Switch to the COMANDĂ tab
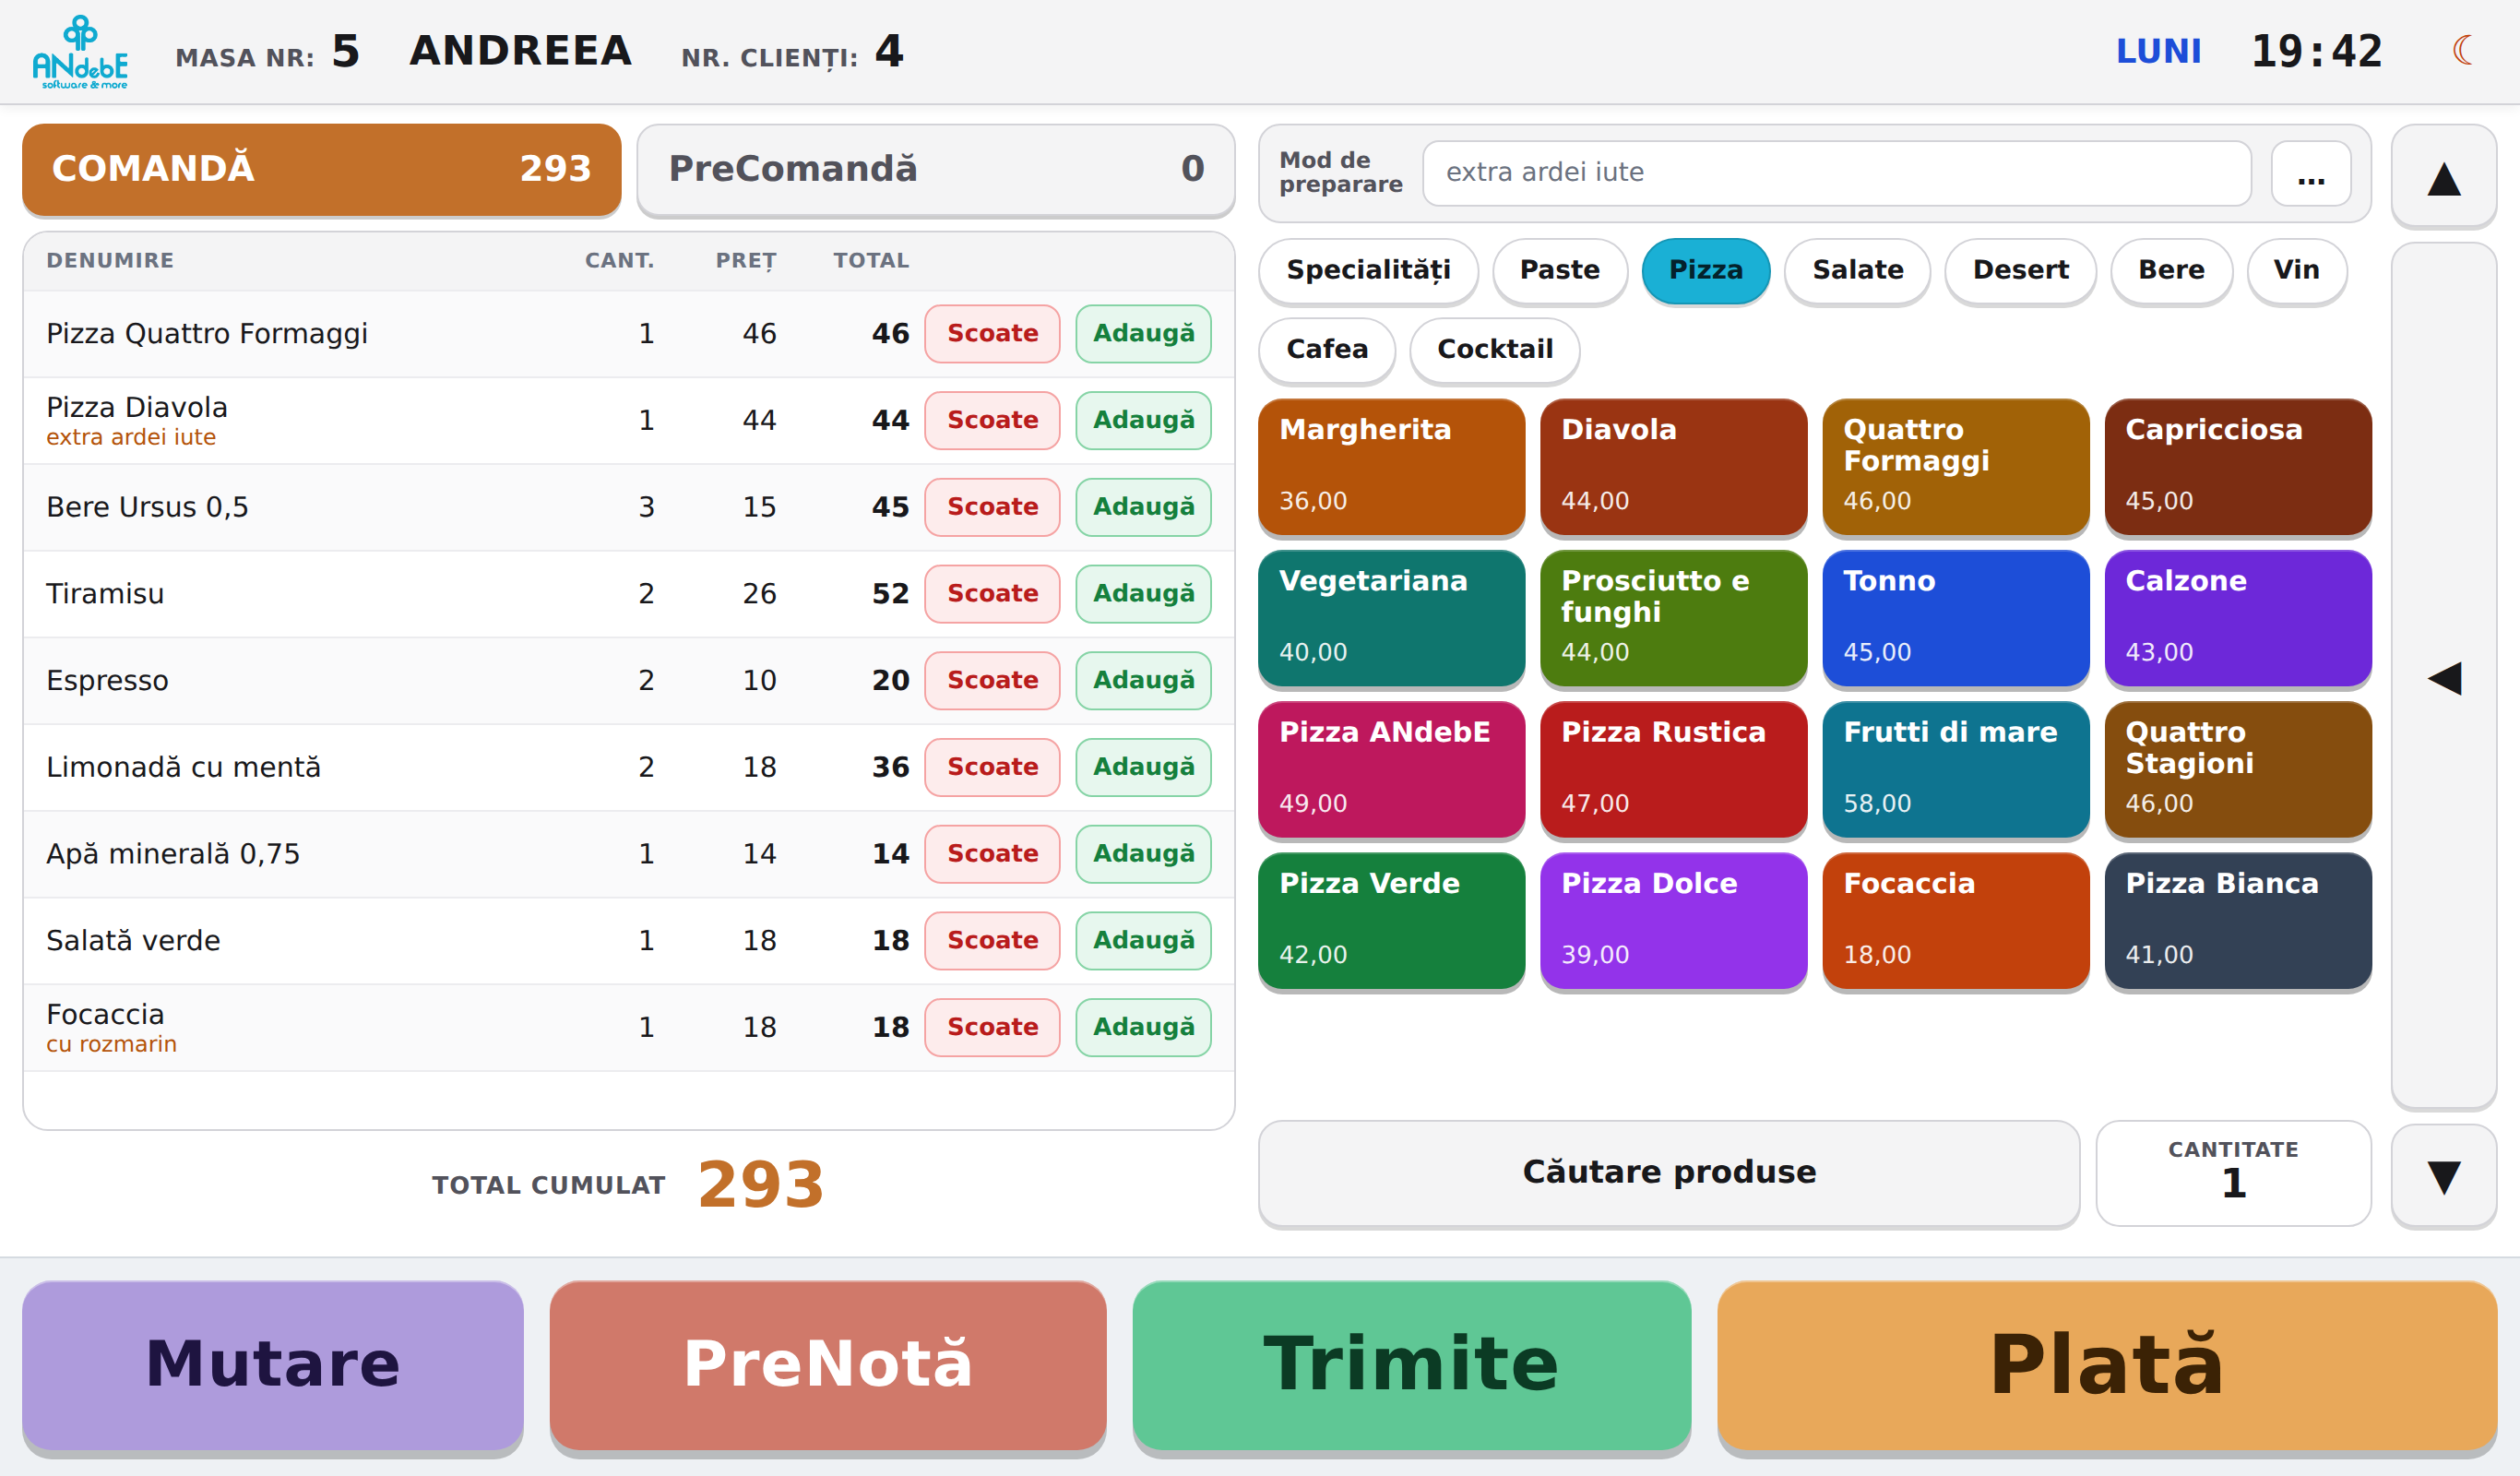Screen dimensions: 2520x1476 click(322, 169)
